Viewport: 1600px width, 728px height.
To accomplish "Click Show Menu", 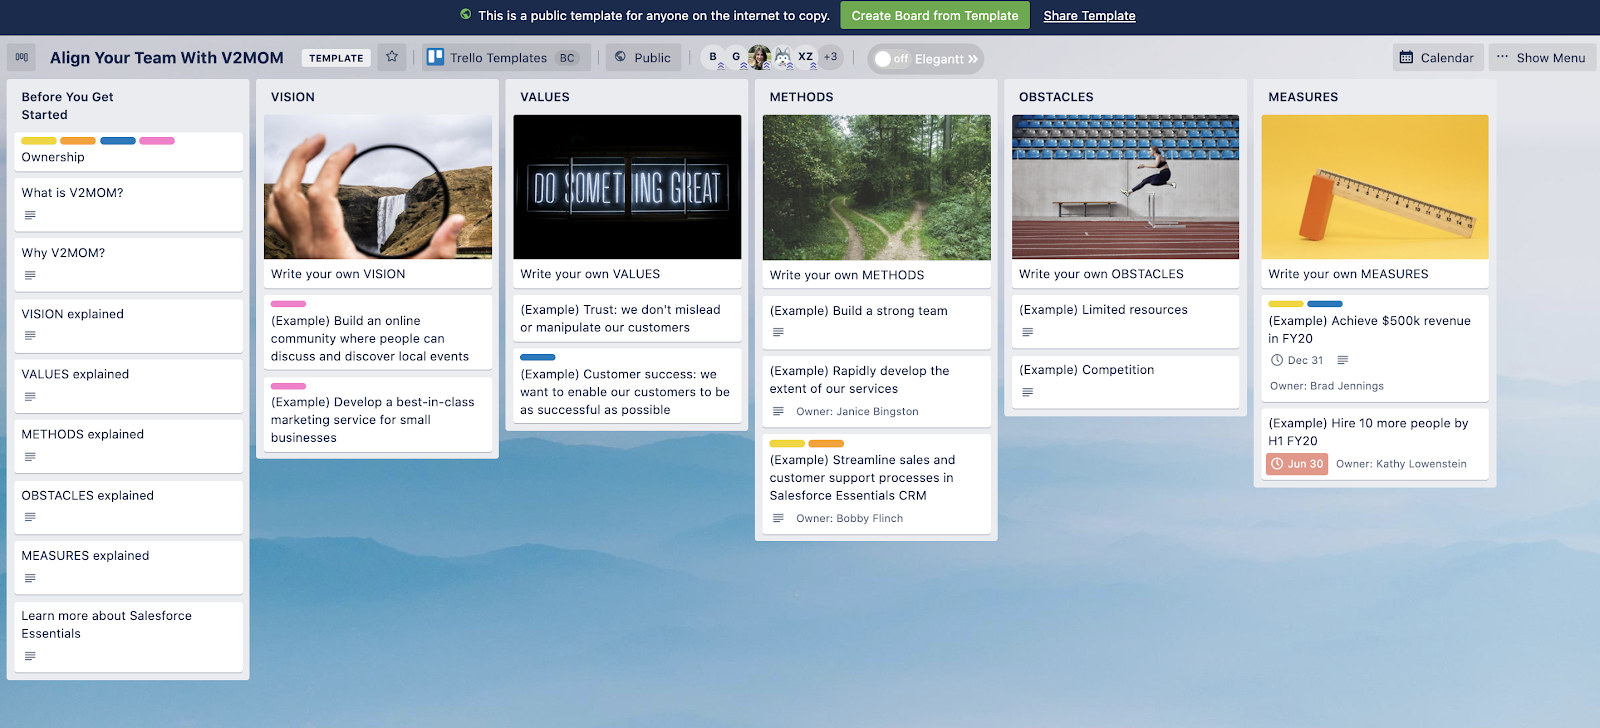I will (x=1541, y=58).
